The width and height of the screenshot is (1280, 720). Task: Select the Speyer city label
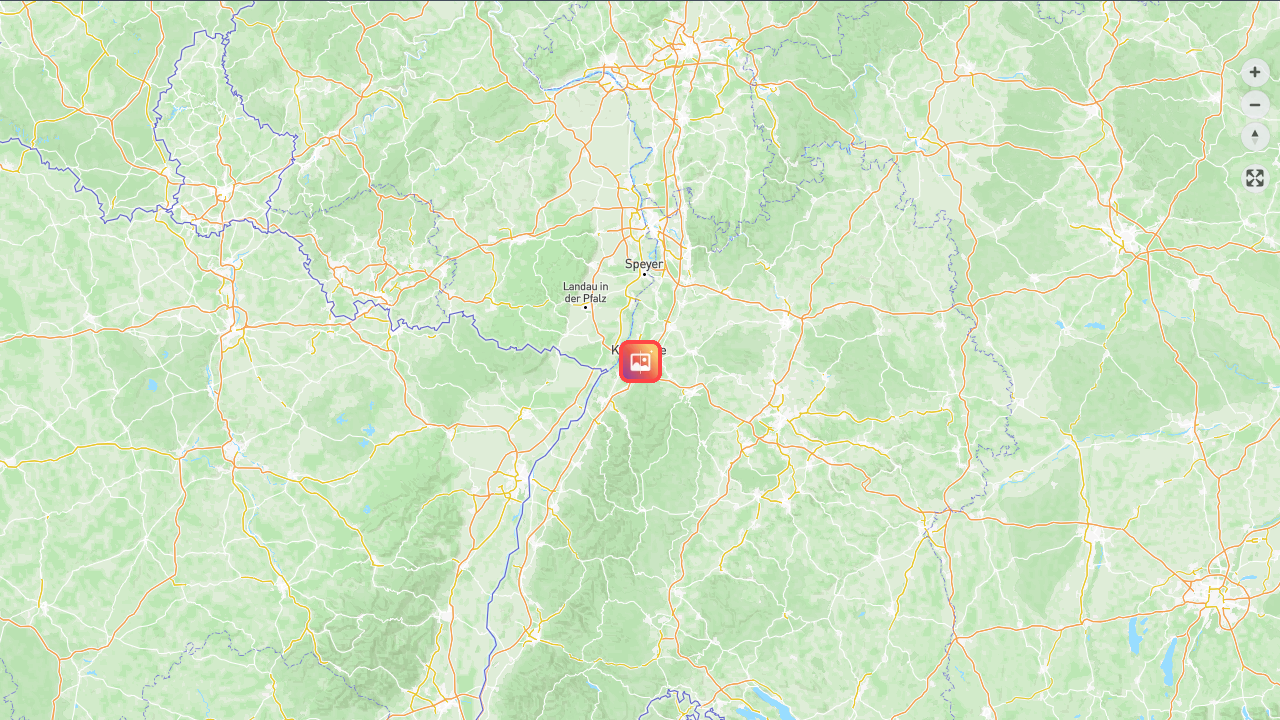click(644, 264)
